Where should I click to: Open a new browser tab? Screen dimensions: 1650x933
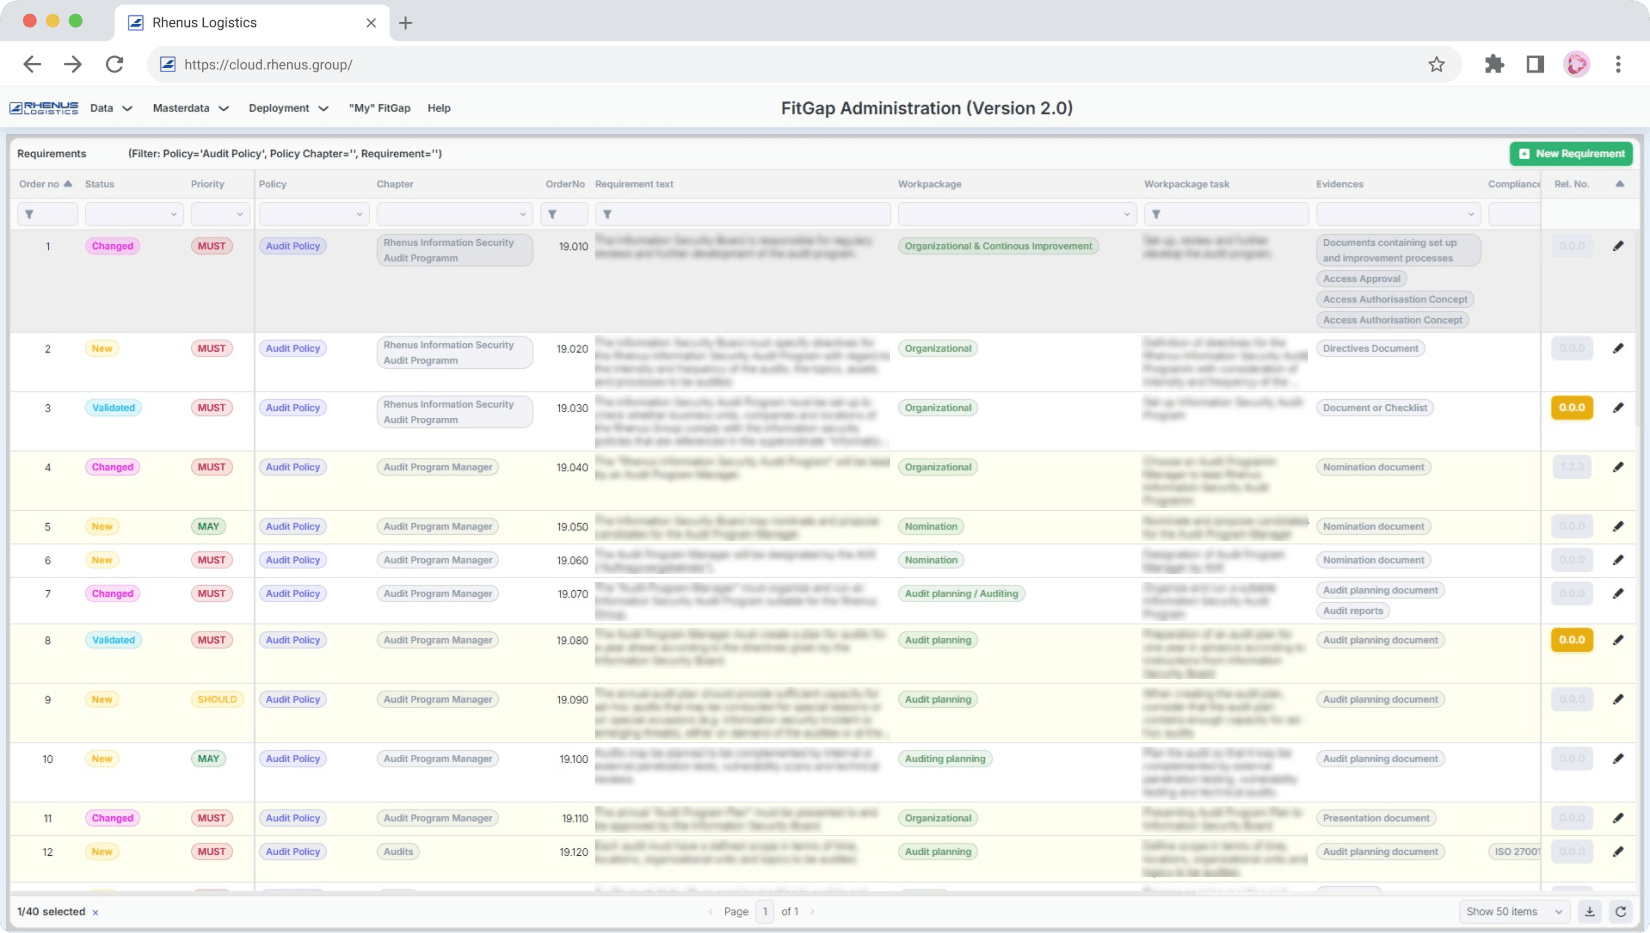(405, 23)
